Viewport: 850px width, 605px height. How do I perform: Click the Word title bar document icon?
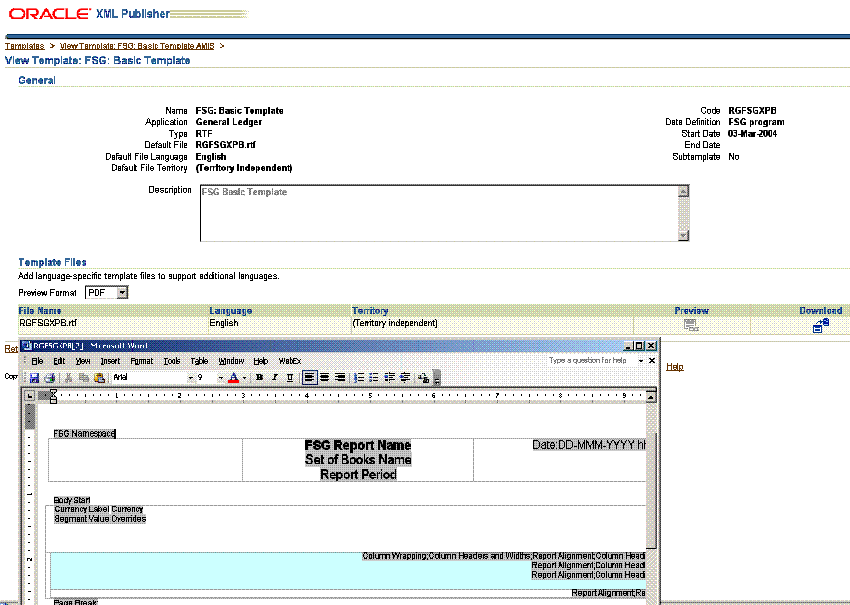(27, 346)
